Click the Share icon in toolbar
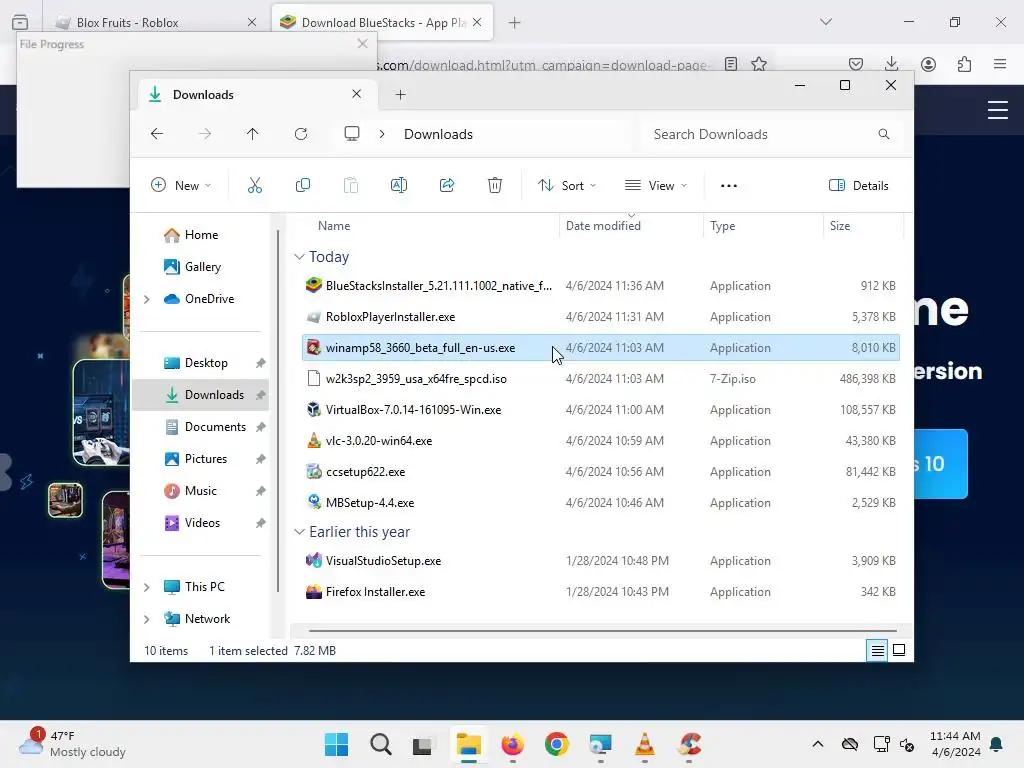Screen dimensions: 1024x768 [x=447, y=185]
